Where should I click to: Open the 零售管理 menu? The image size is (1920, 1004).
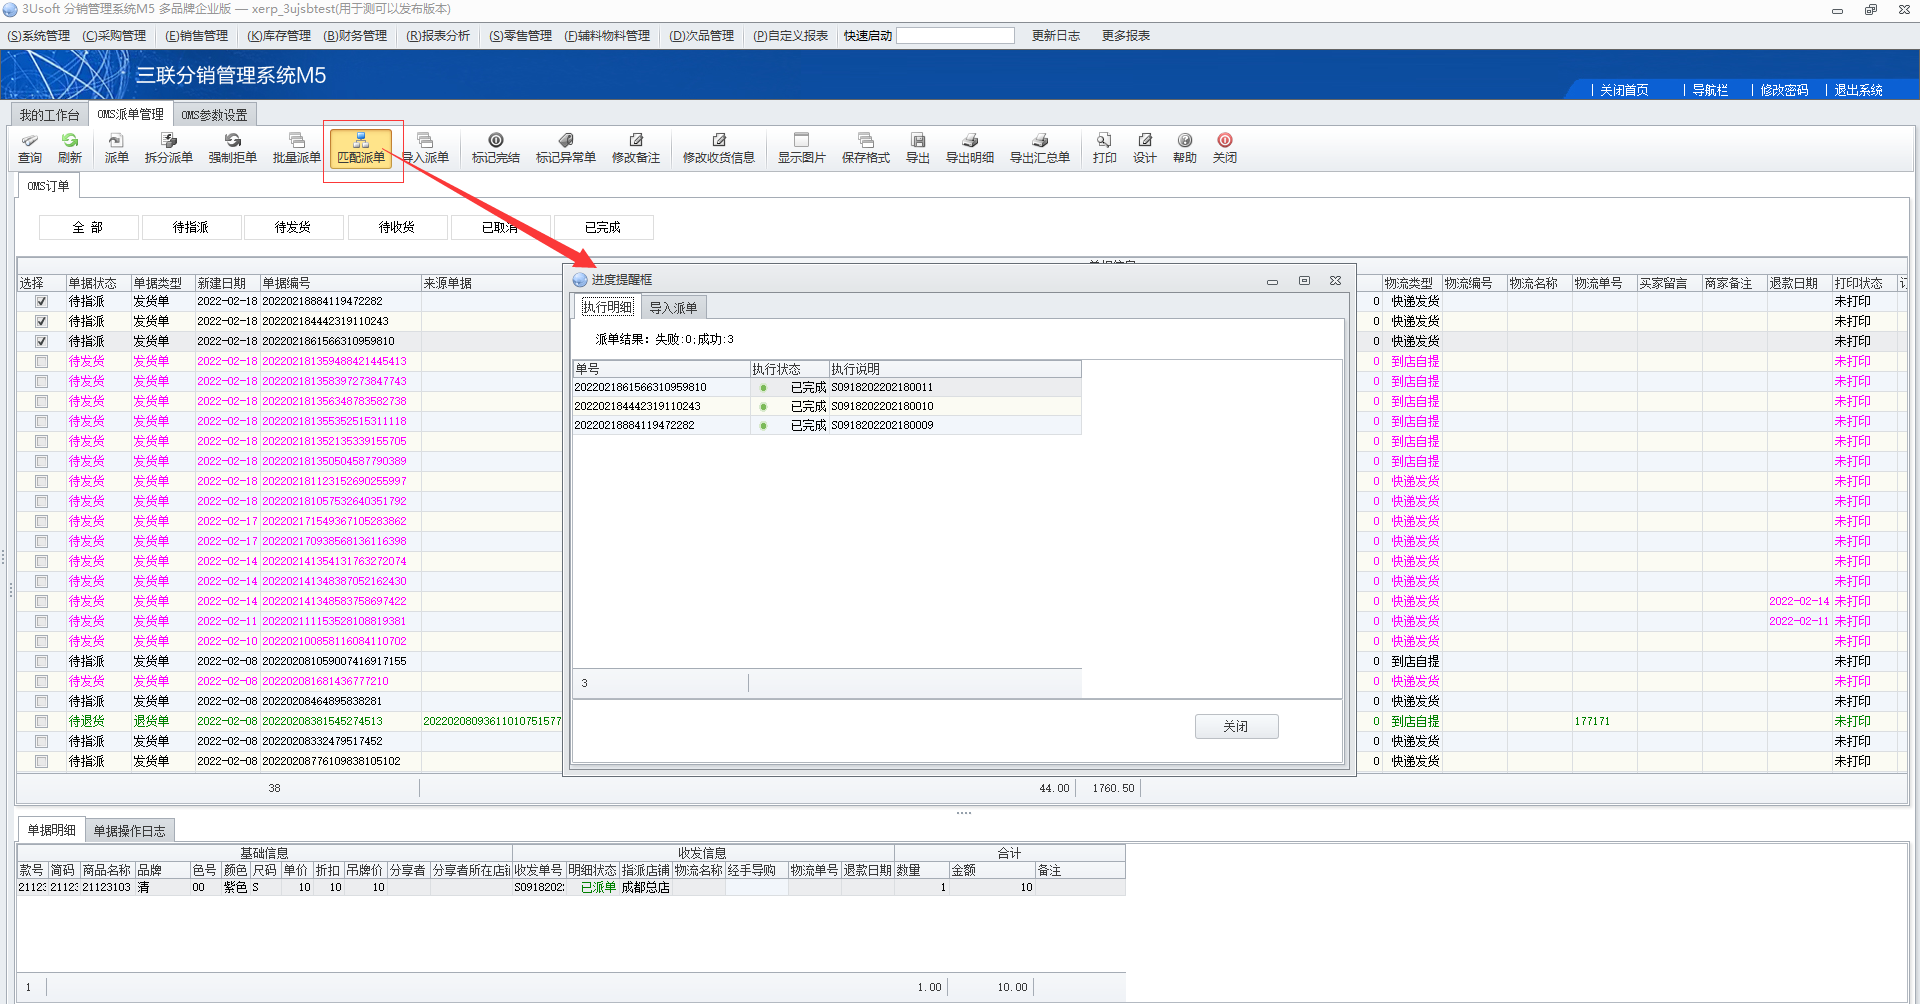click(521, 36)
